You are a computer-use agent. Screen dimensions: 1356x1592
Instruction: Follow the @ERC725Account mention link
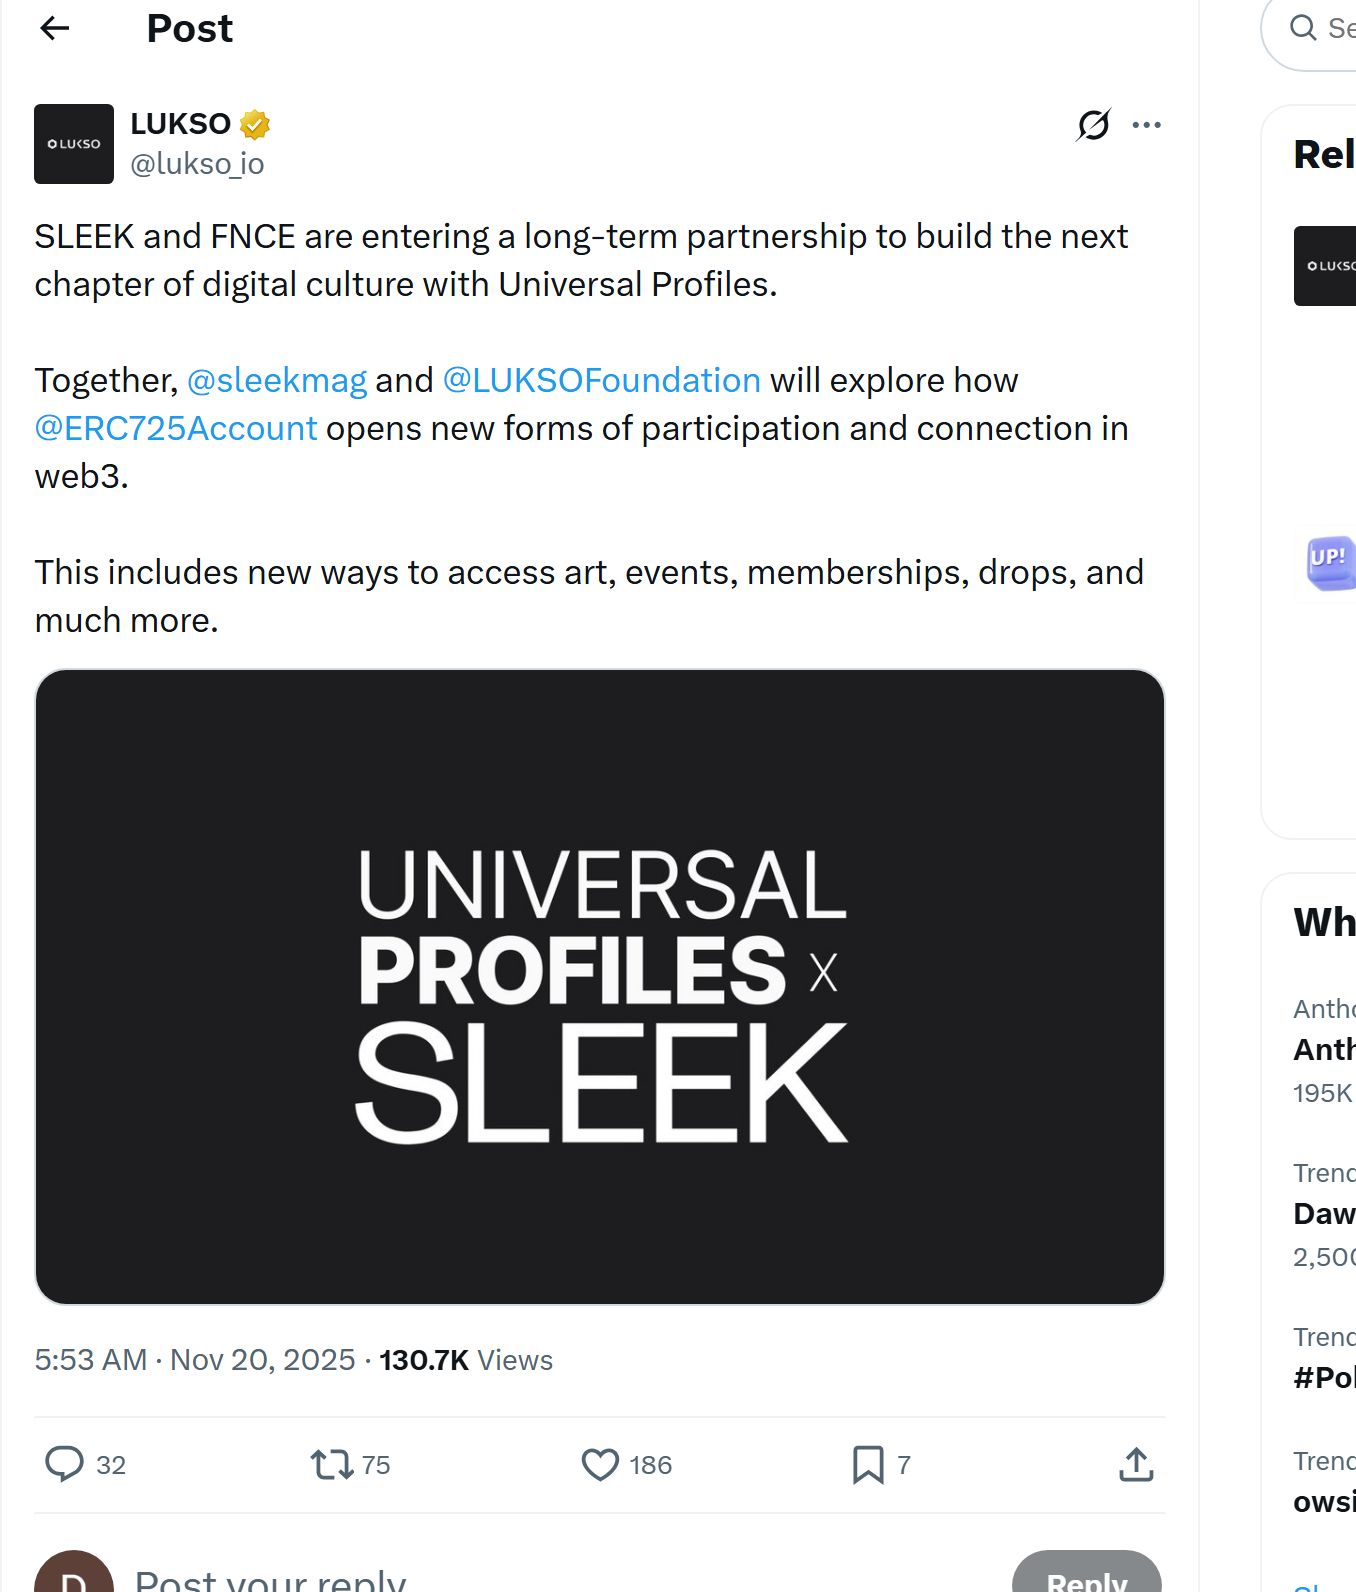pos(175,428)
